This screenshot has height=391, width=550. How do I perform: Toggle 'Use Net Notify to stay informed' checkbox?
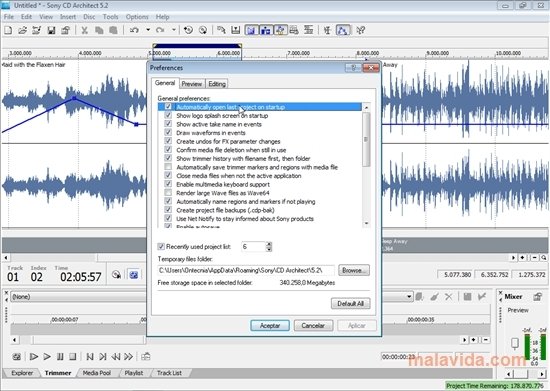click(168, 218)
